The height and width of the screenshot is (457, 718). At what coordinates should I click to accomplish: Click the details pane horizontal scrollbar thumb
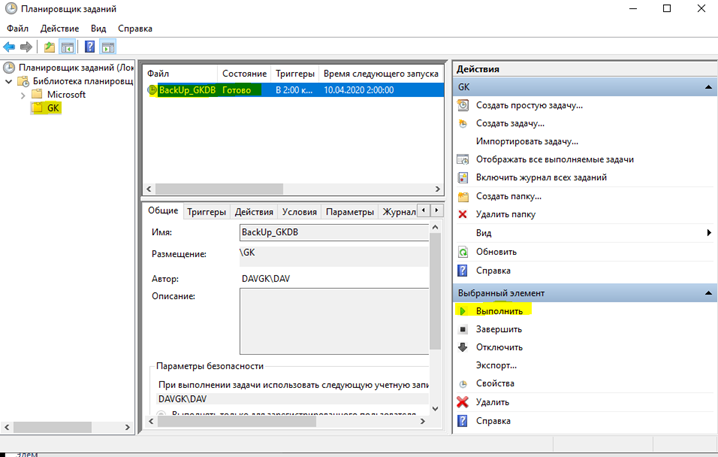coord(237,421)
